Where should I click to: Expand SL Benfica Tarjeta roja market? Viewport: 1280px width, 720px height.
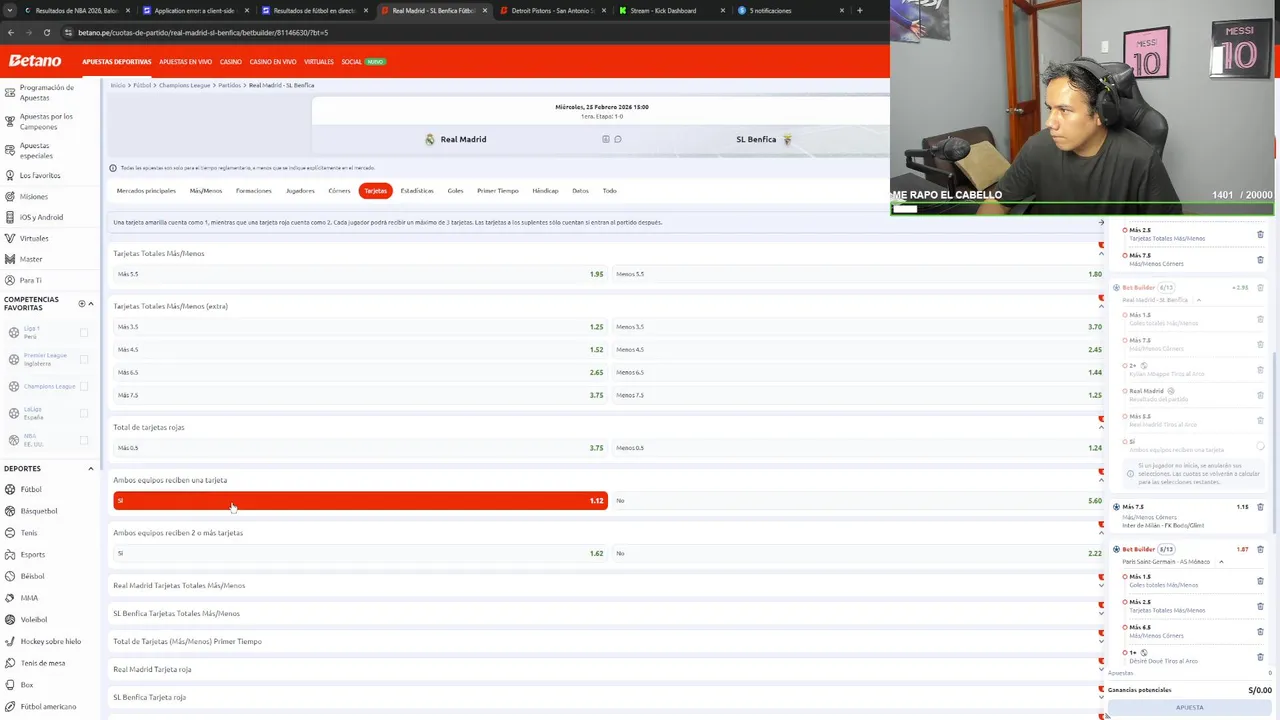pyautogui.click(x=608, y=697)
